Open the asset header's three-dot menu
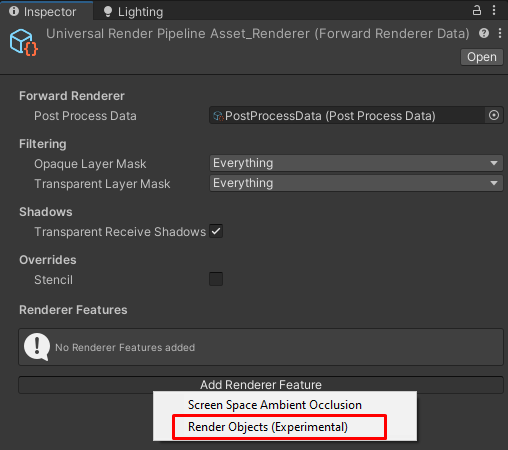508x450 pixels. coord(500,33)
